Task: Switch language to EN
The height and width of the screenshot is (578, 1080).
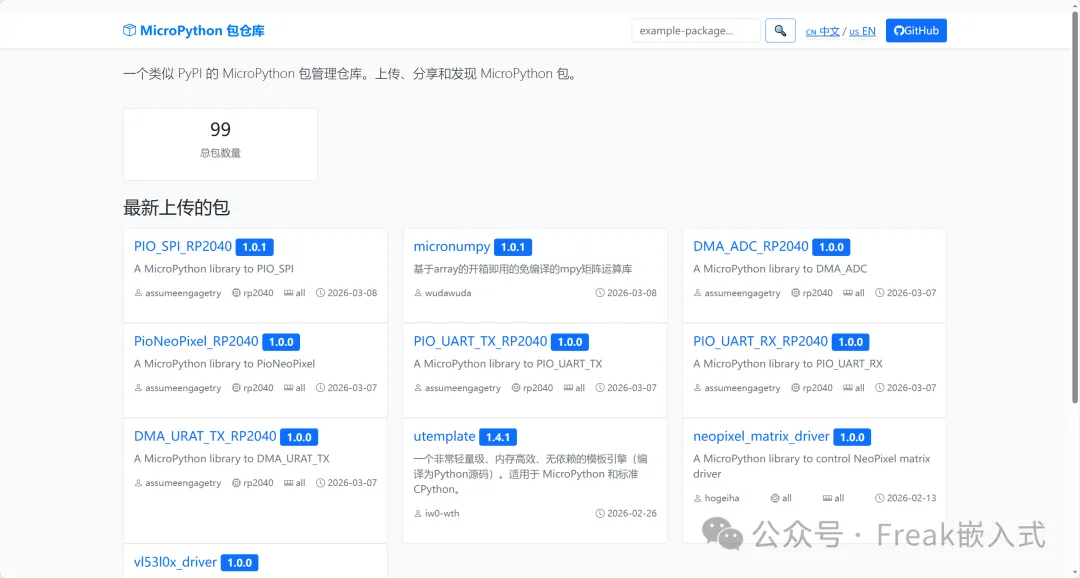Action: 862,31
